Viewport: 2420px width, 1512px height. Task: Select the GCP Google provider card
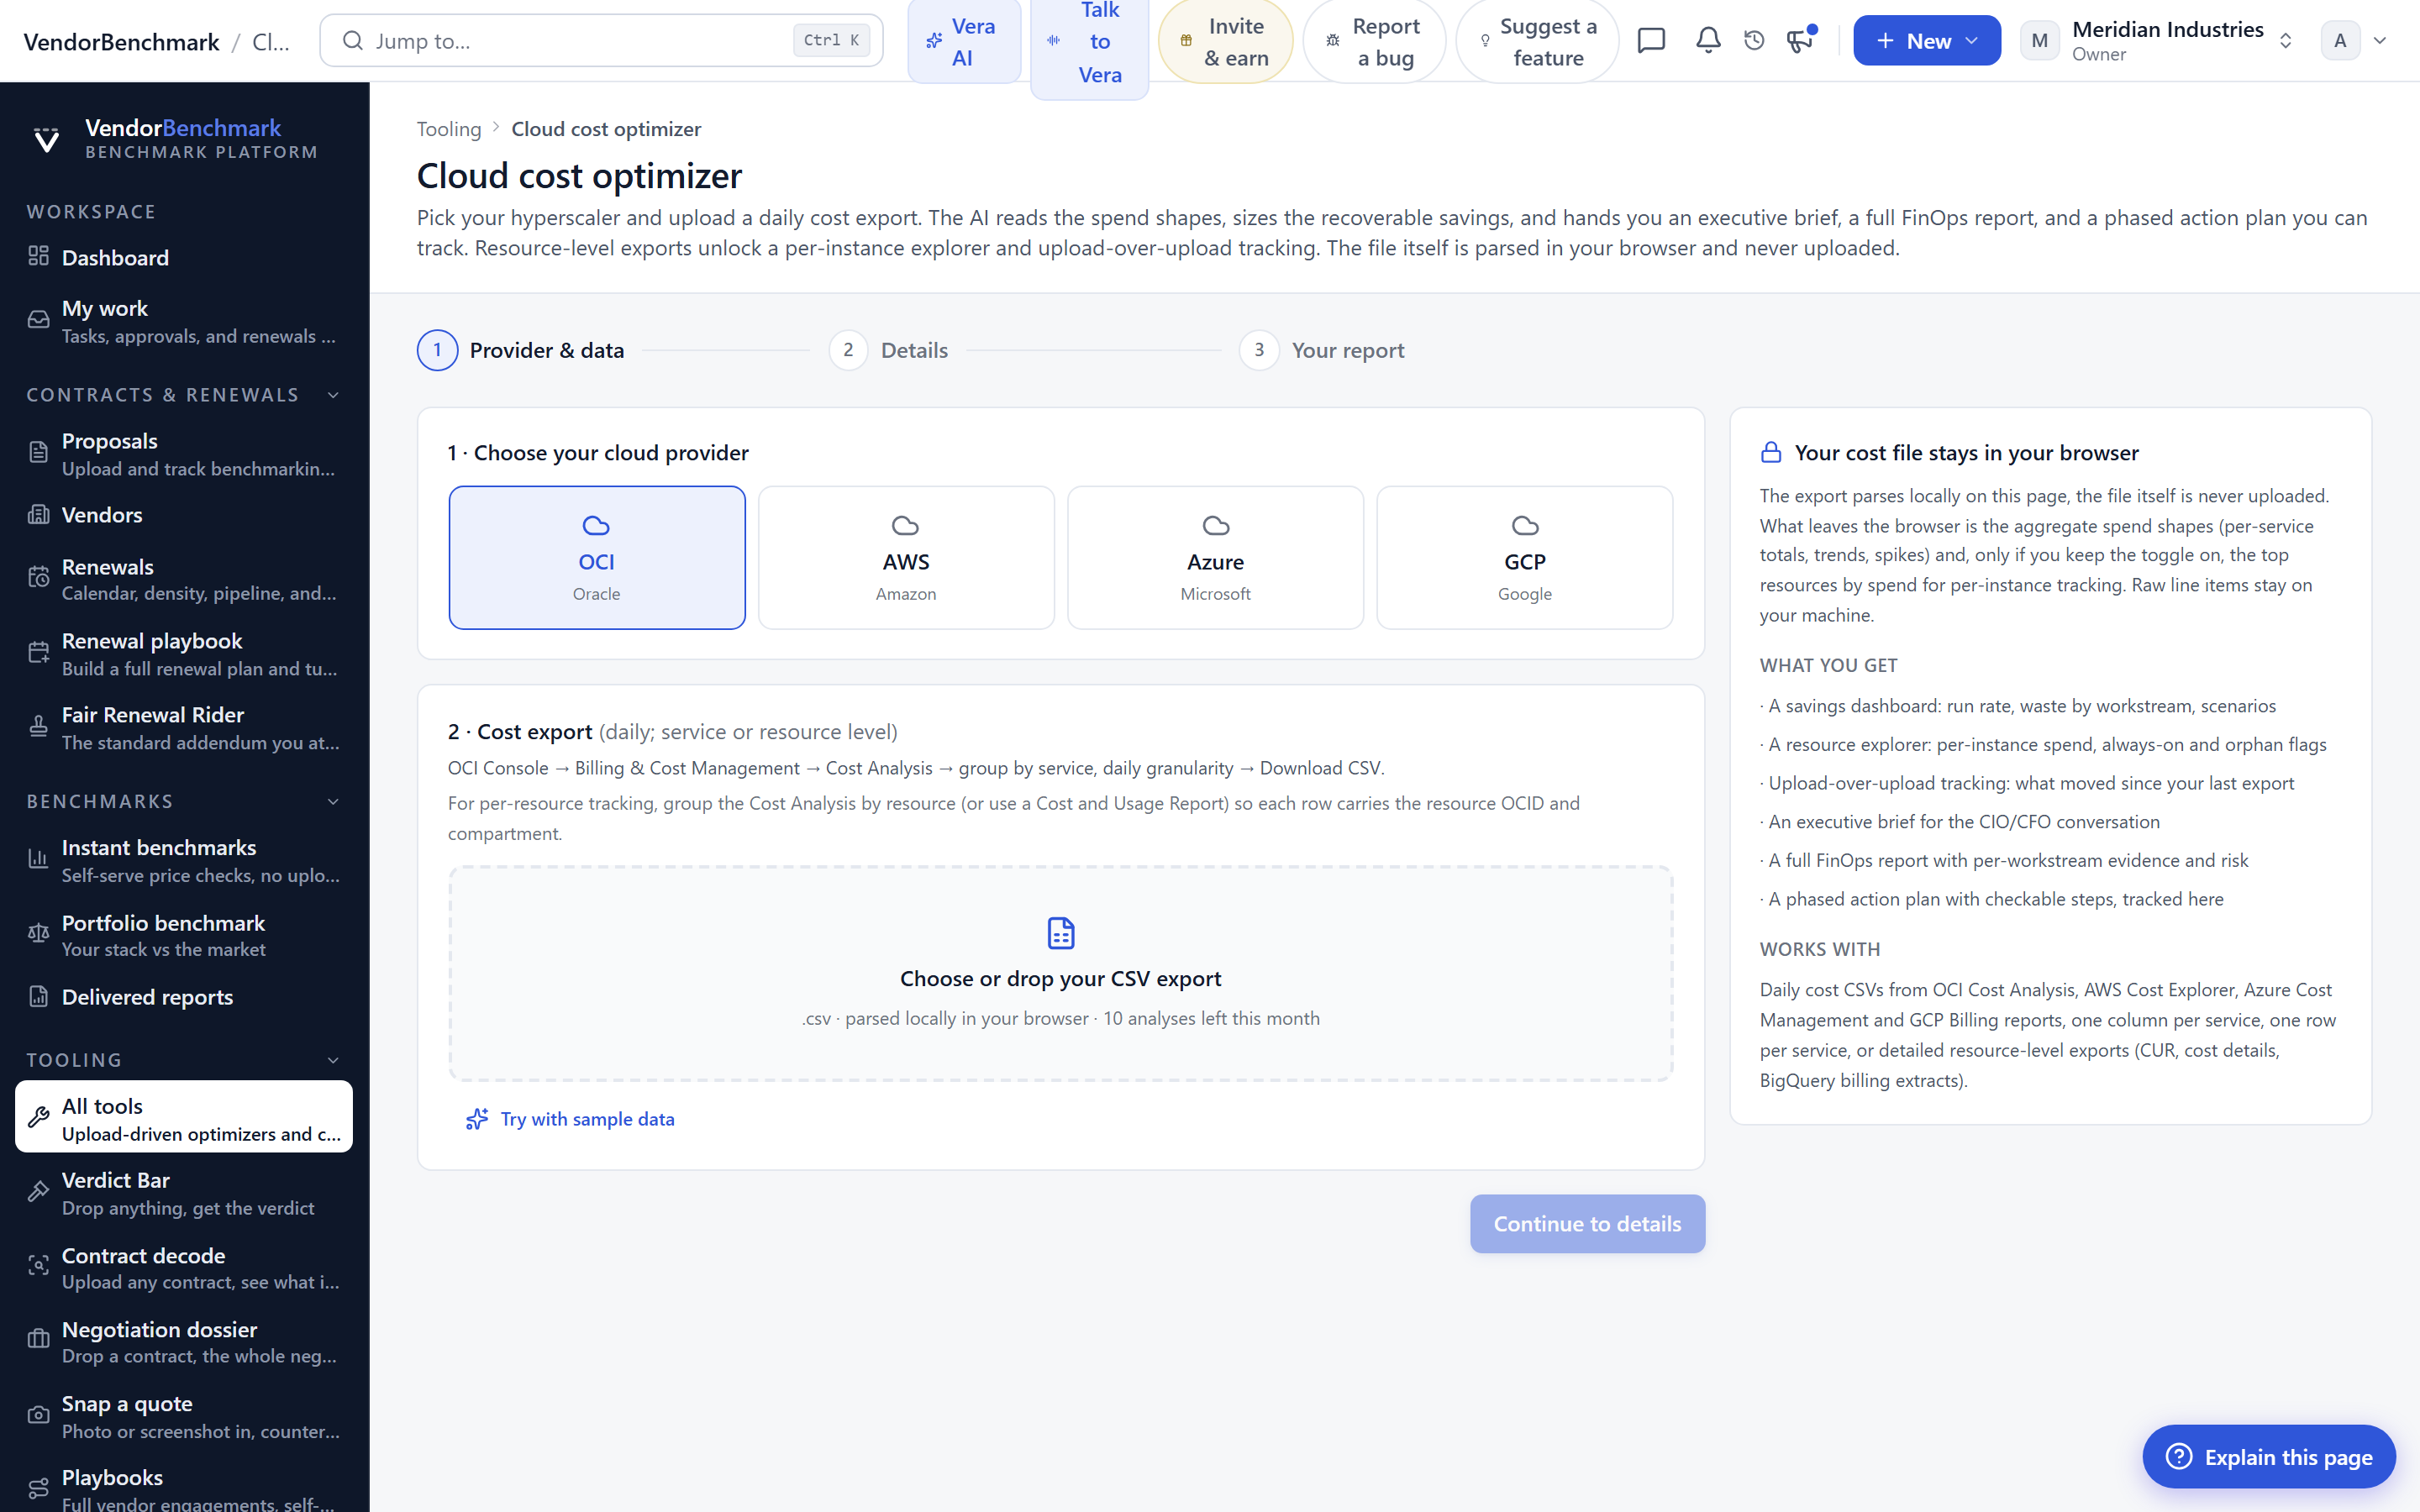pyautogui.click(x=1524, y=558)
